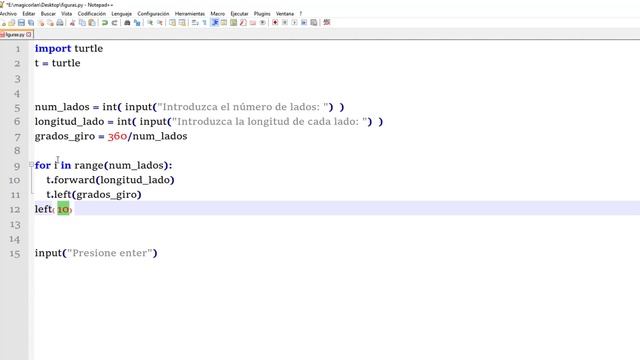Click the Zoom In toolbar icon
640x360 pixels.
(x=150, y=23)
